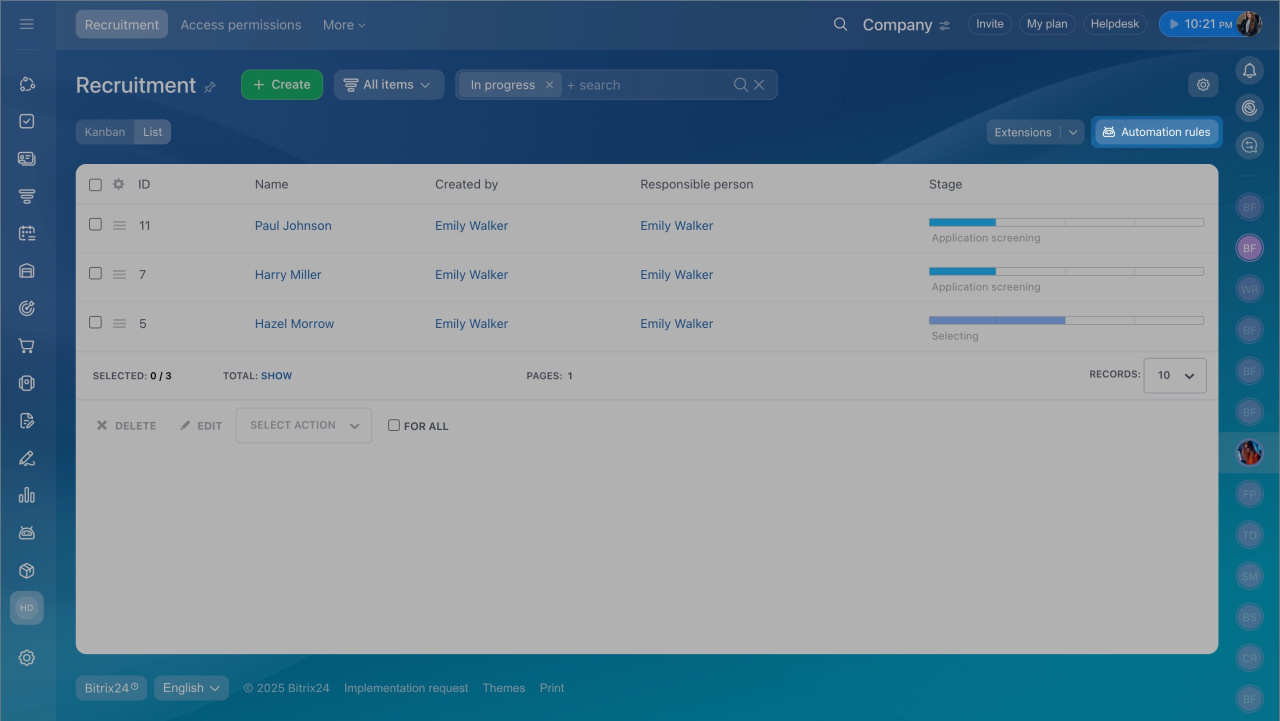Enable the For All checkbox

tap(394, 425)
